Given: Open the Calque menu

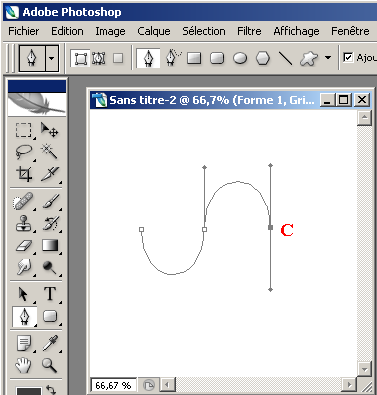Looking at the screenshot, I should coord(154,31).
